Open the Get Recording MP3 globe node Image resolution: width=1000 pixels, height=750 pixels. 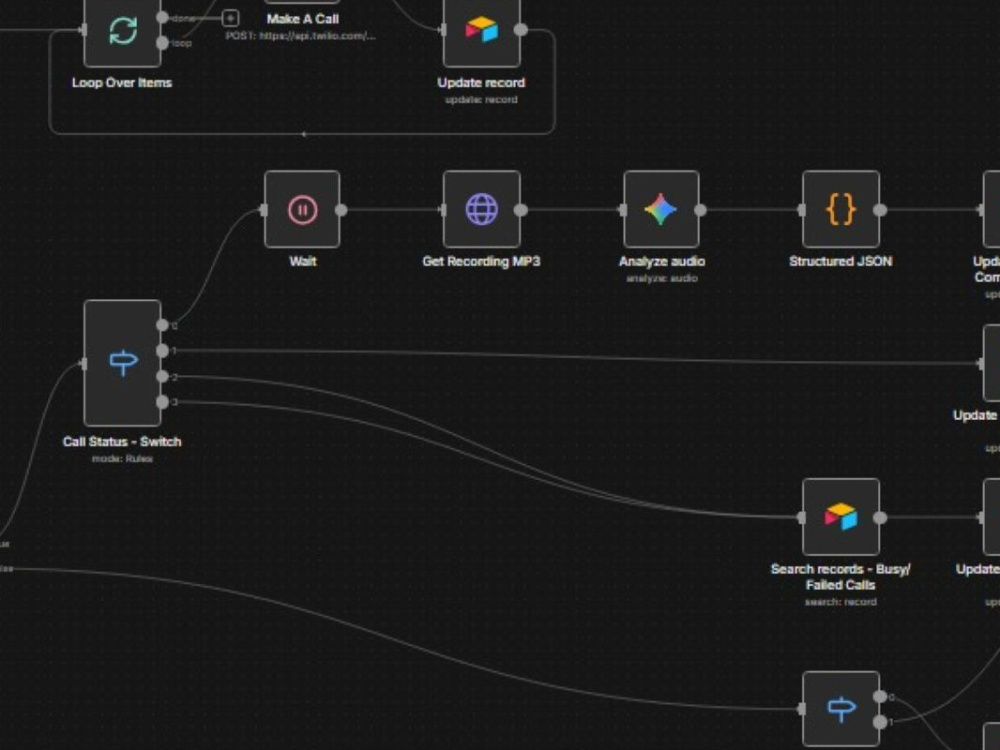[x=482, y=209]
